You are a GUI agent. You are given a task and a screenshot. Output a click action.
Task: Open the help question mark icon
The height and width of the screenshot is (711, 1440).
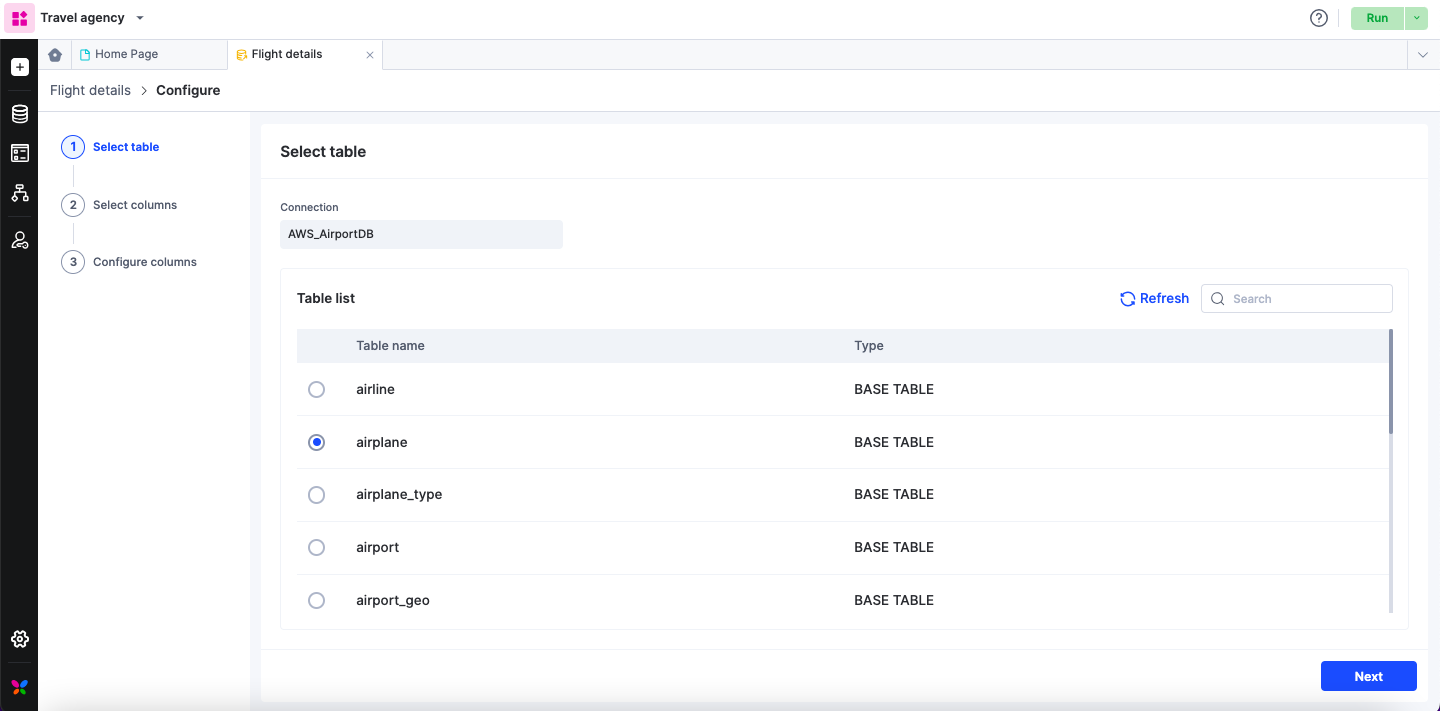[1319, 18]
